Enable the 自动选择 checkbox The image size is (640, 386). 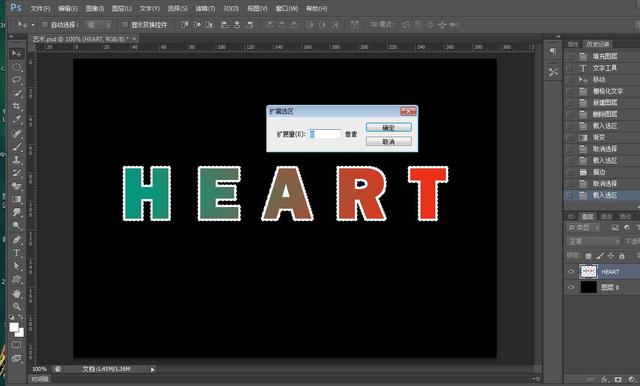tap(45, 25)
